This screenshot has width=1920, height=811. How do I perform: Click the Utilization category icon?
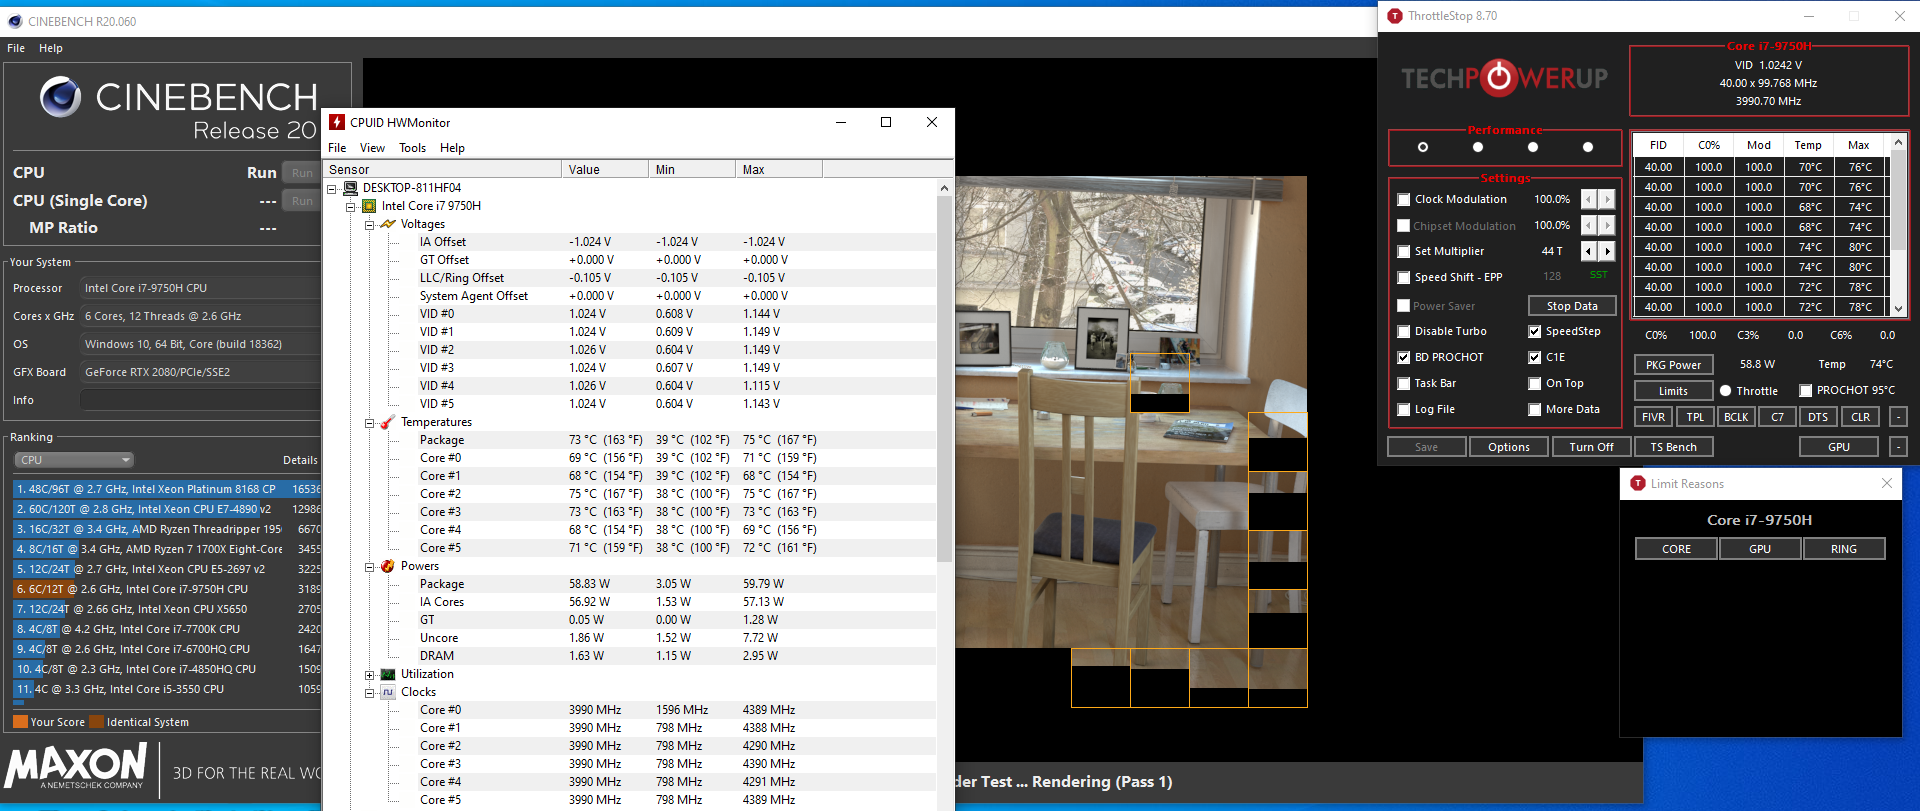click(x=388, y=674)
